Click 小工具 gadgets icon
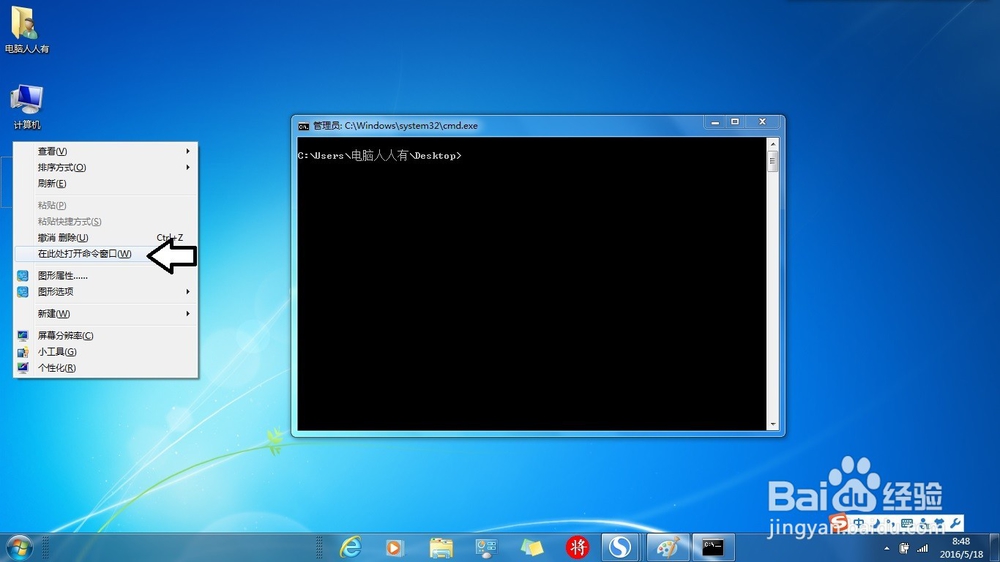The height and width of the screenshot is (562, 1000). point(22,351)
